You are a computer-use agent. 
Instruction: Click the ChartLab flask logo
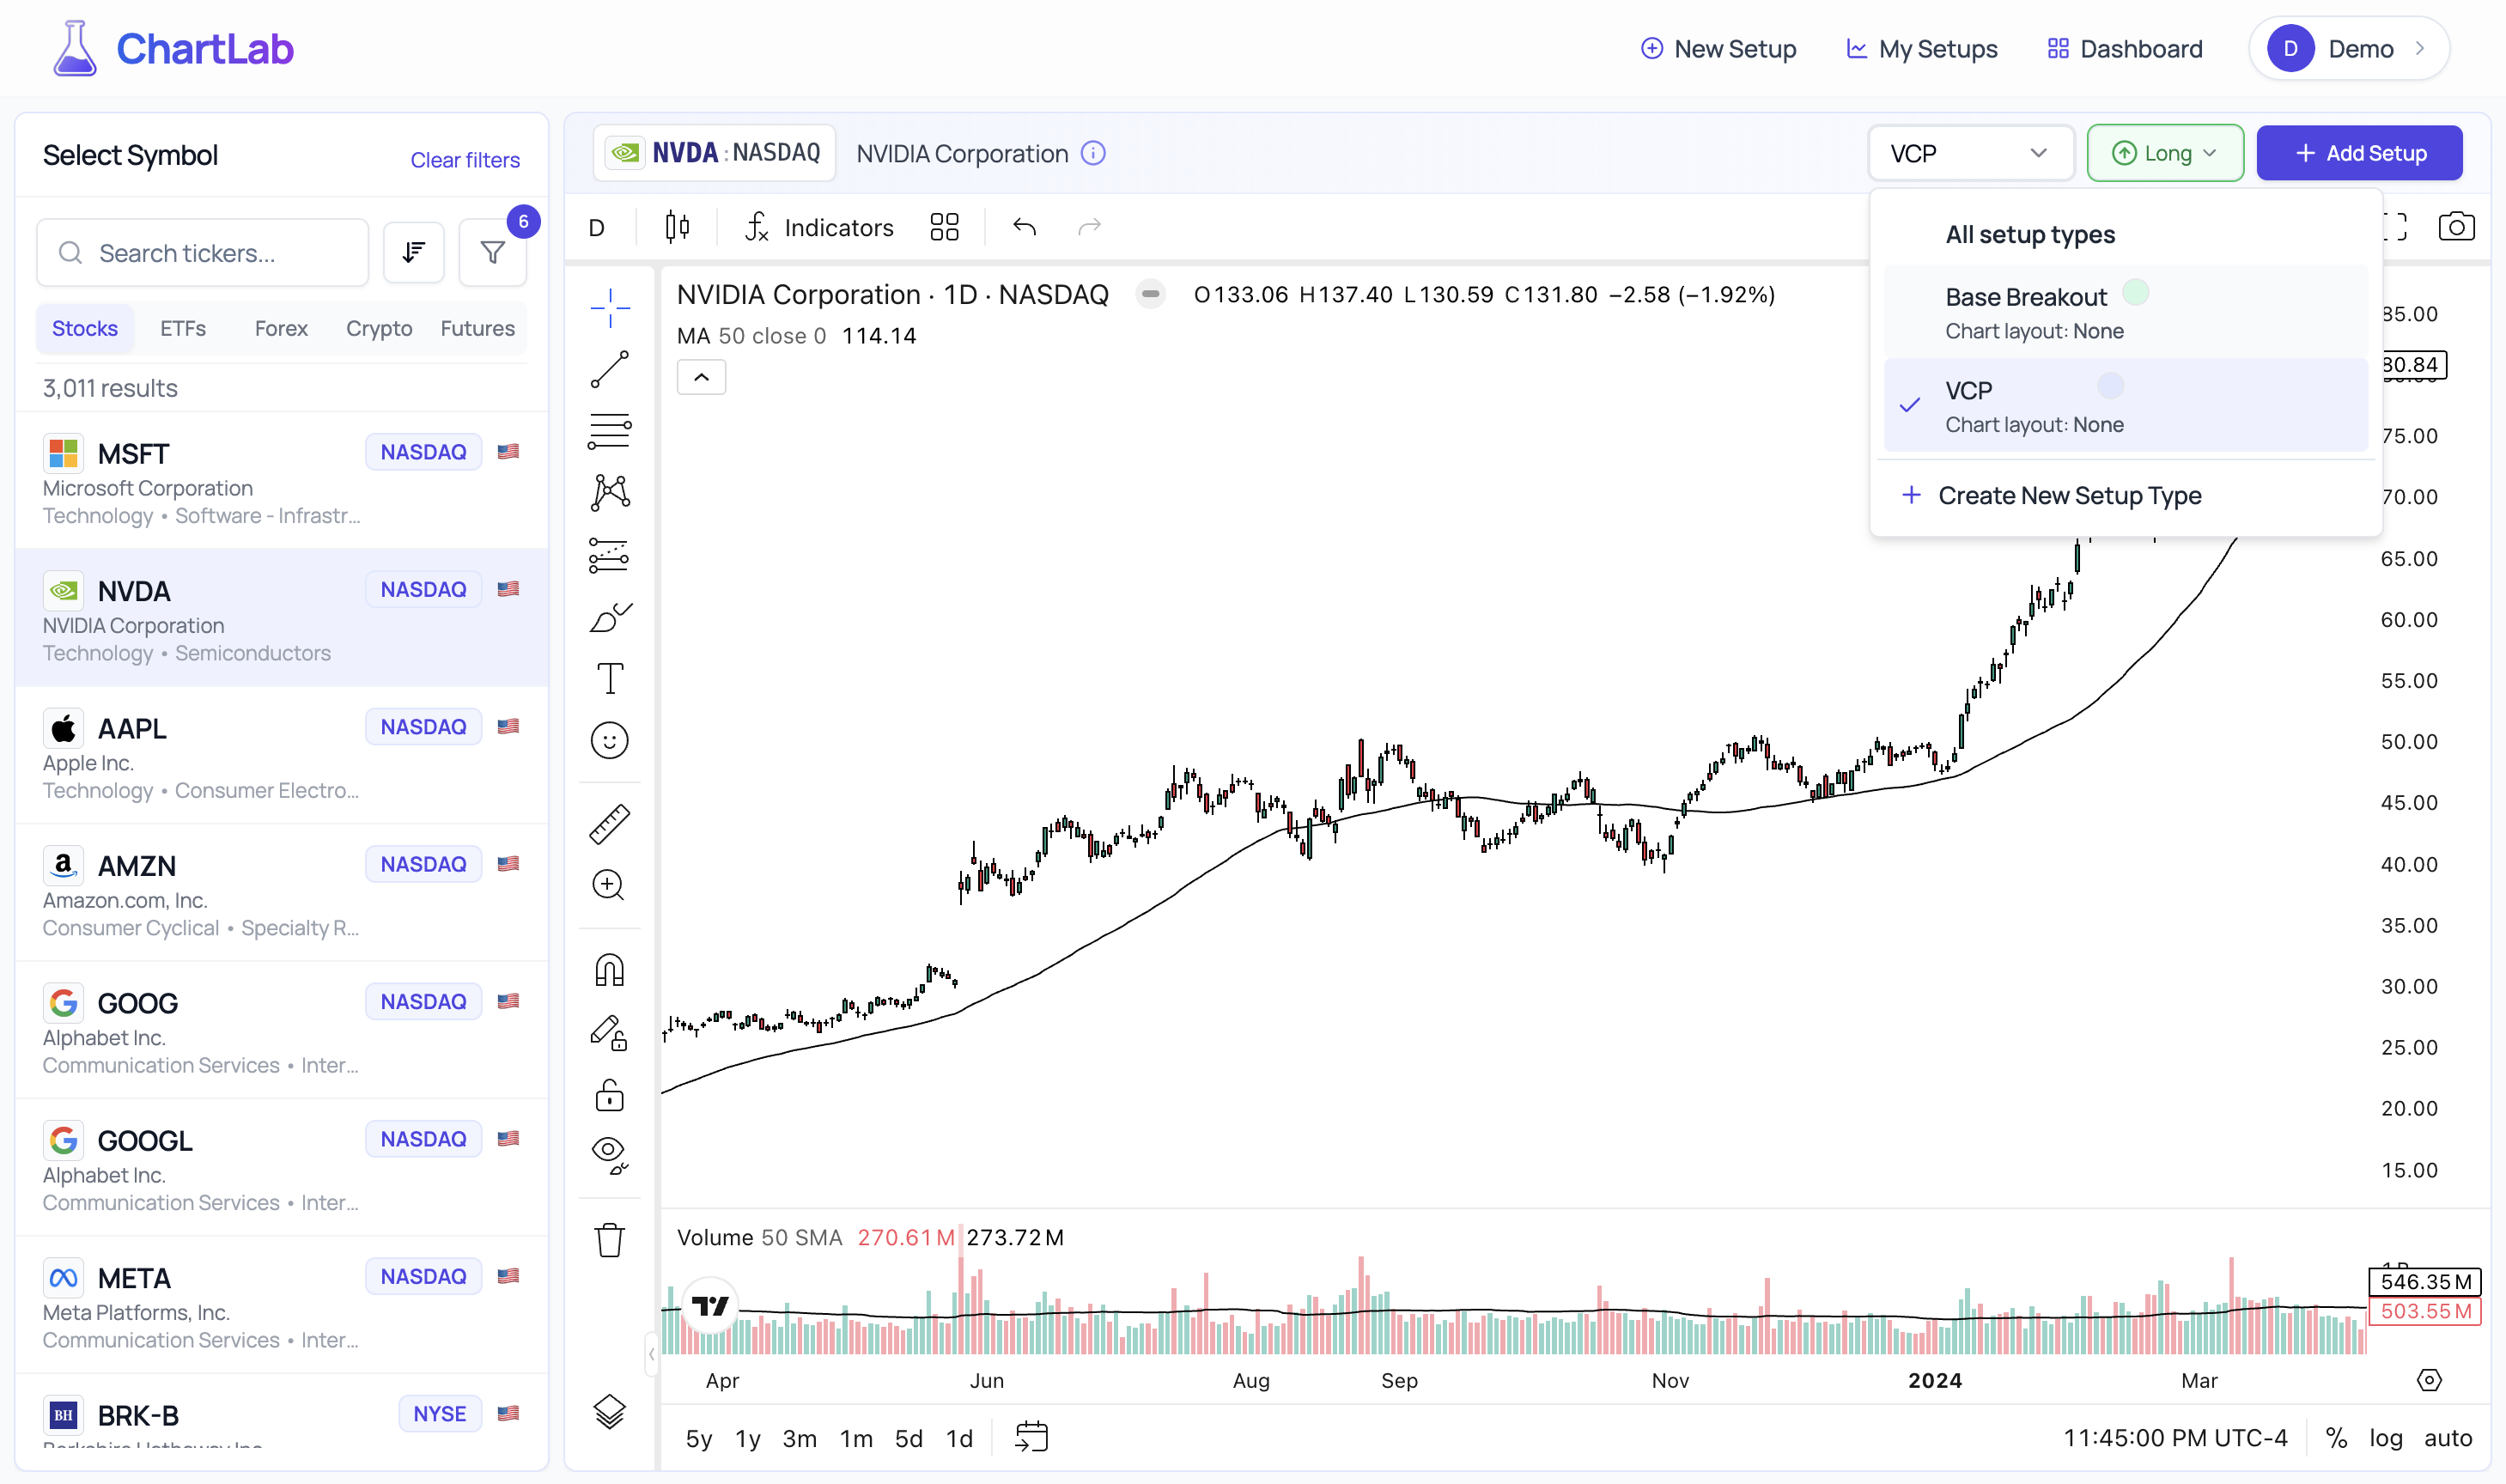pyautogui.click(x=75, y=48)
